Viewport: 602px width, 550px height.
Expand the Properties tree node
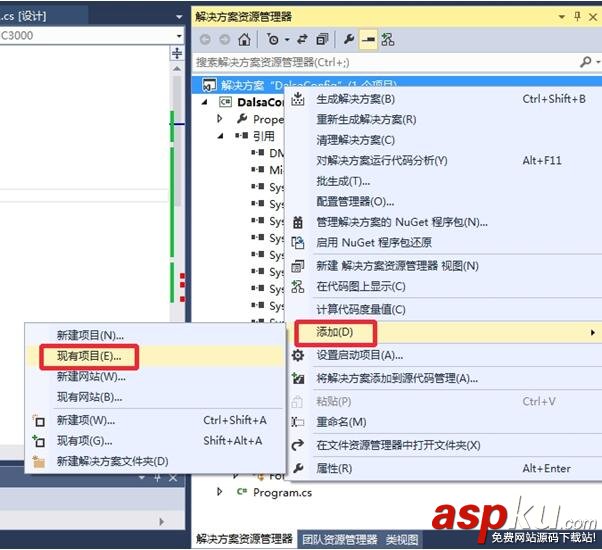[x=220, y=119]
